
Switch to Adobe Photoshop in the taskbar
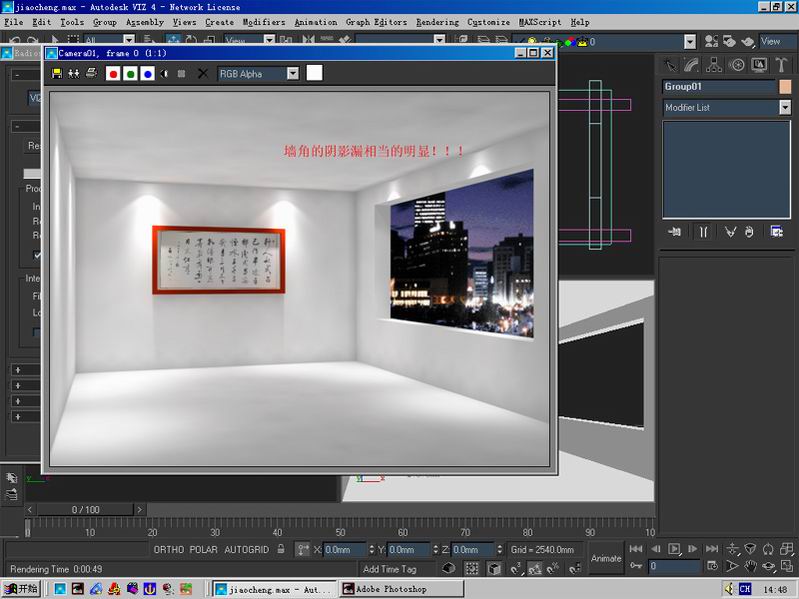point(402,589)
